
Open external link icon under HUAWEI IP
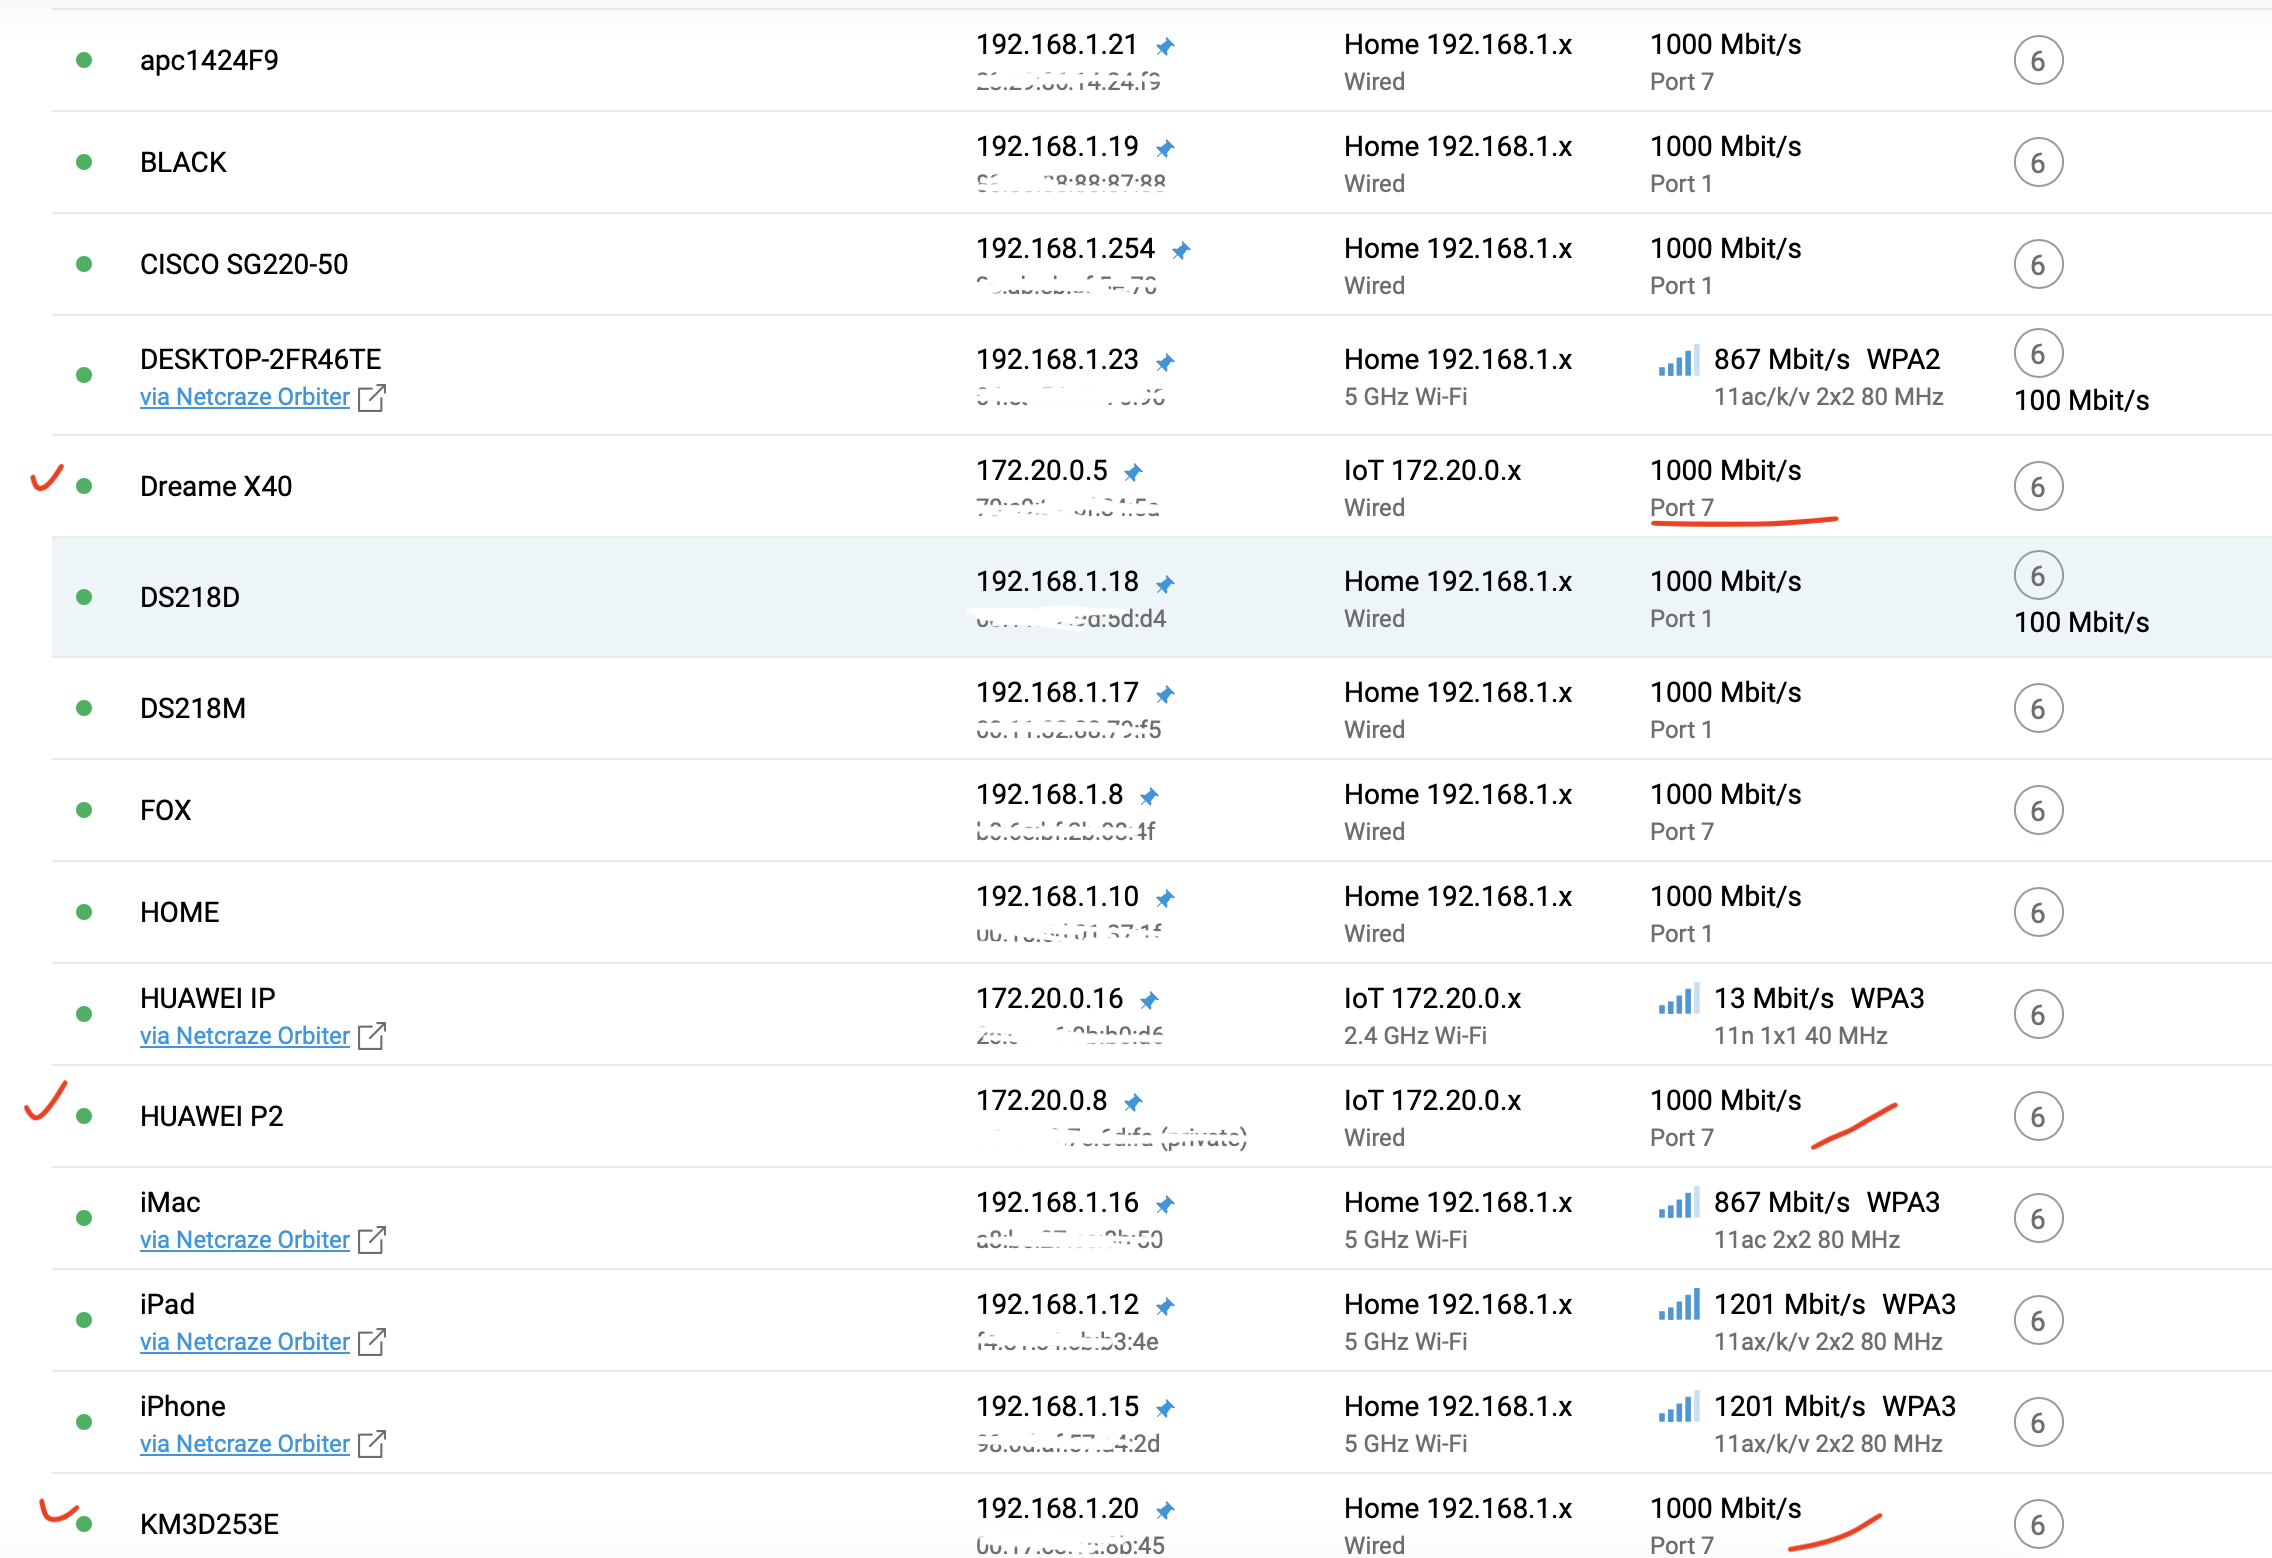click(371, 1036)
